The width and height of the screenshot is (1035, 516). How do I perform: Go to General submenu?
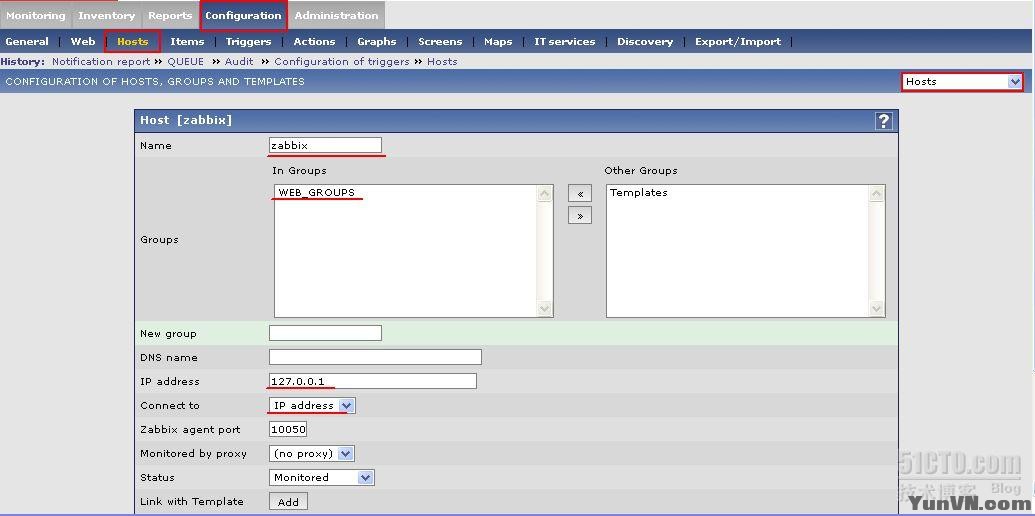tap(27, 42)
